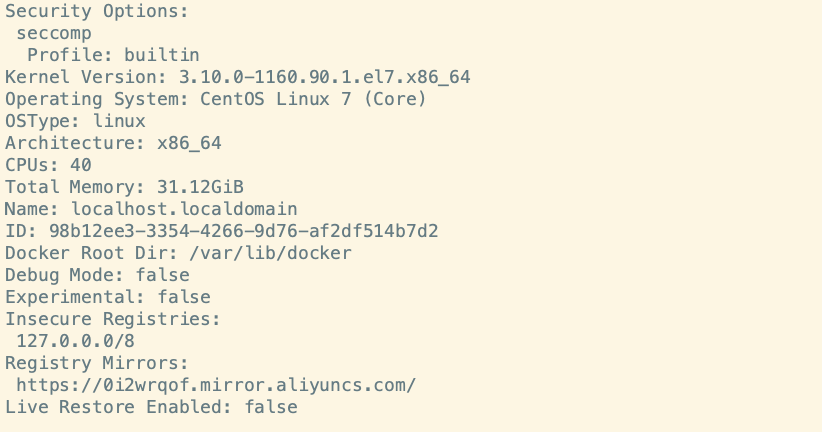822x432 pixels.
Task: Click the 127.0.0.0/8 registry address
Action: coord(75,341)
